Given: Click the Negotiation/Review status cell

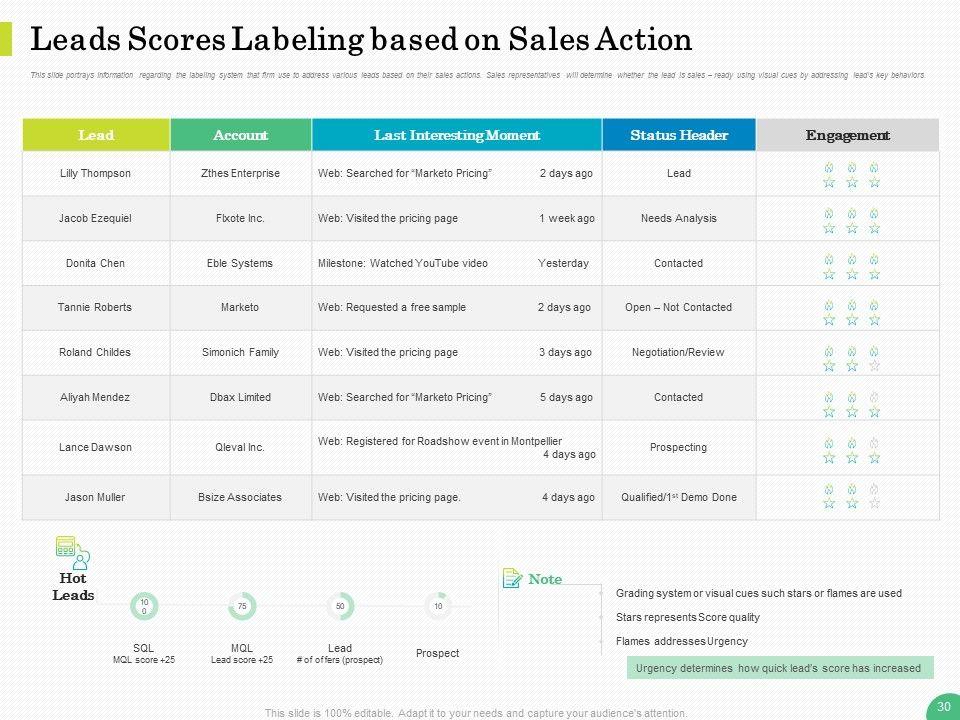Looking at the screenshot, I should tap(679, 352).
